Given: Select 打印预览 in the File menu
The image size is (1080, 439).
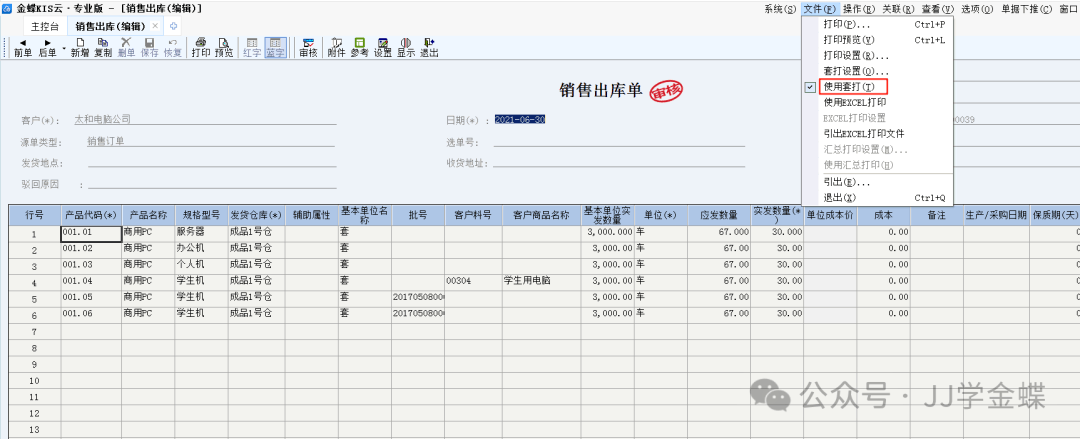Looking at the screenshot, I should coord(848,40).
